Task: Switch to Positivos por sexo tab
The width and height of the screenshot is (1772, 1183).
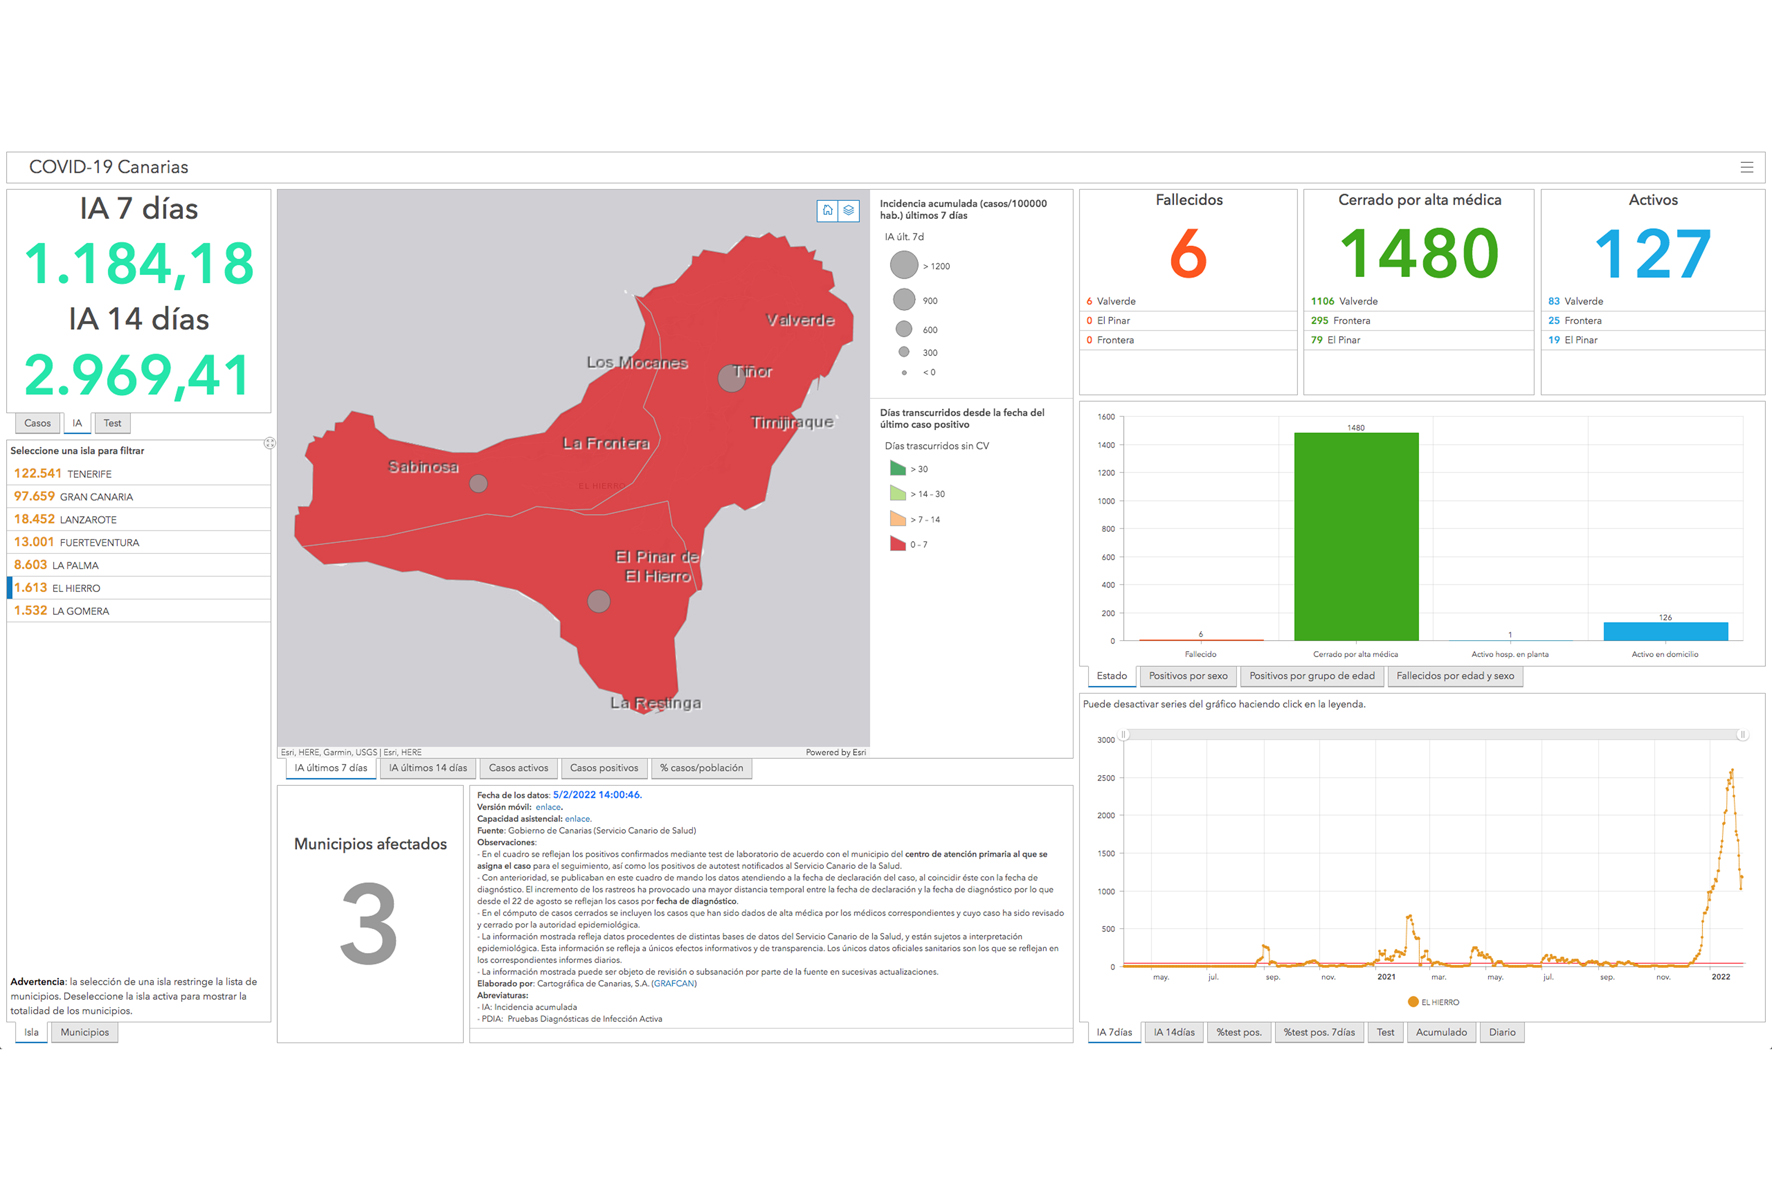Action: pyautogui.click(x=1187, y=677)
